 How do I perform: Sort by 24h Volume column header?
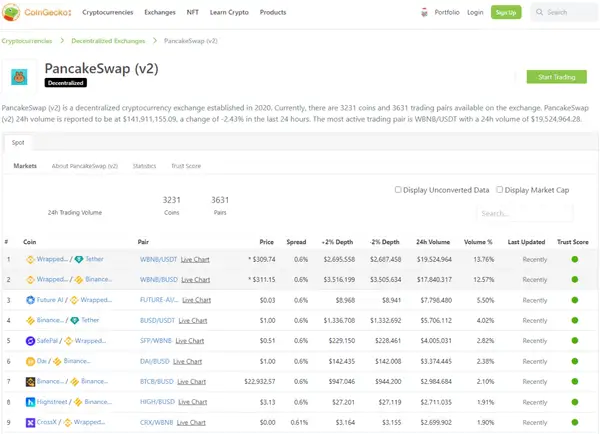[x=433, y=242]
